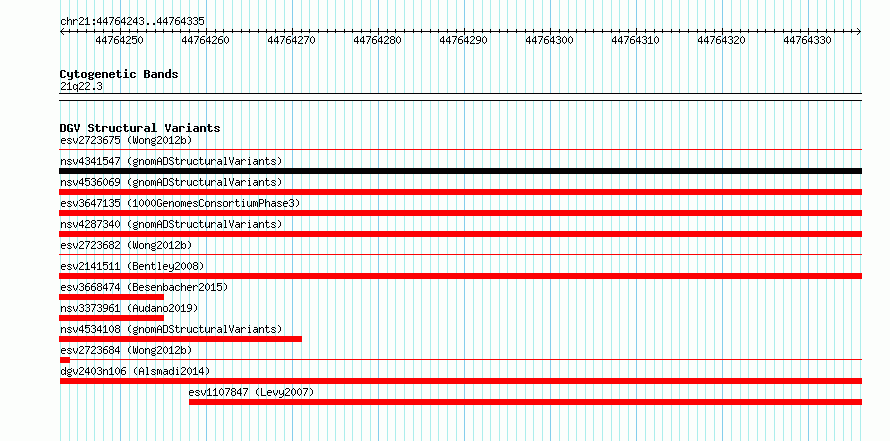Open the nsv4287340 variant label
Screen dimensions: 890x441
point(171,224)
